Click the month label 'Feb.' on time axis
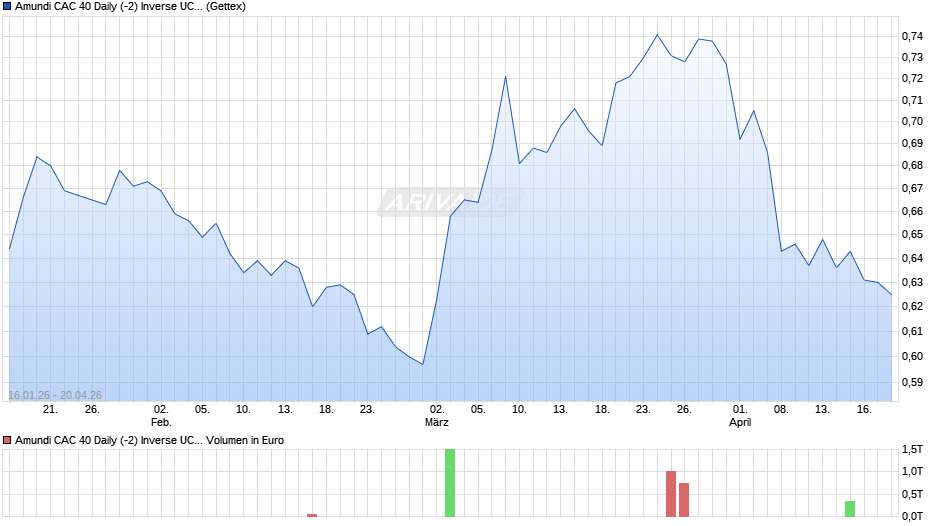The width and height of the screenshot is (940, 526). 161,422
